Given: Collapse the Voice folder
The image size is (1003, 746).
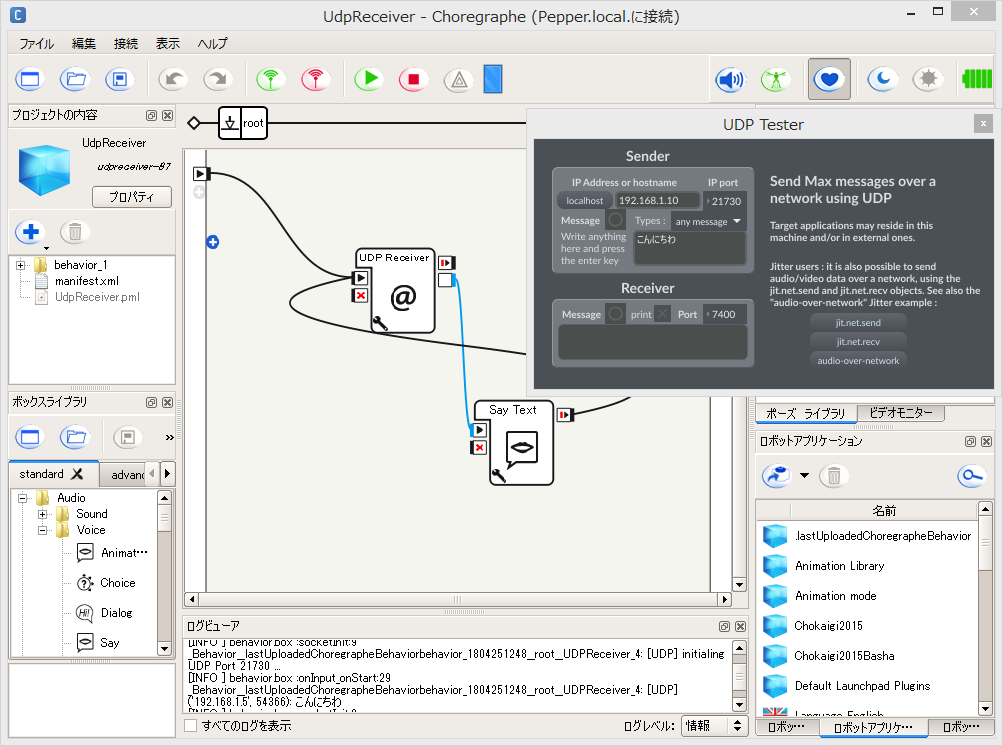Looking at the screenshot, I should click(x=42, y=530).
